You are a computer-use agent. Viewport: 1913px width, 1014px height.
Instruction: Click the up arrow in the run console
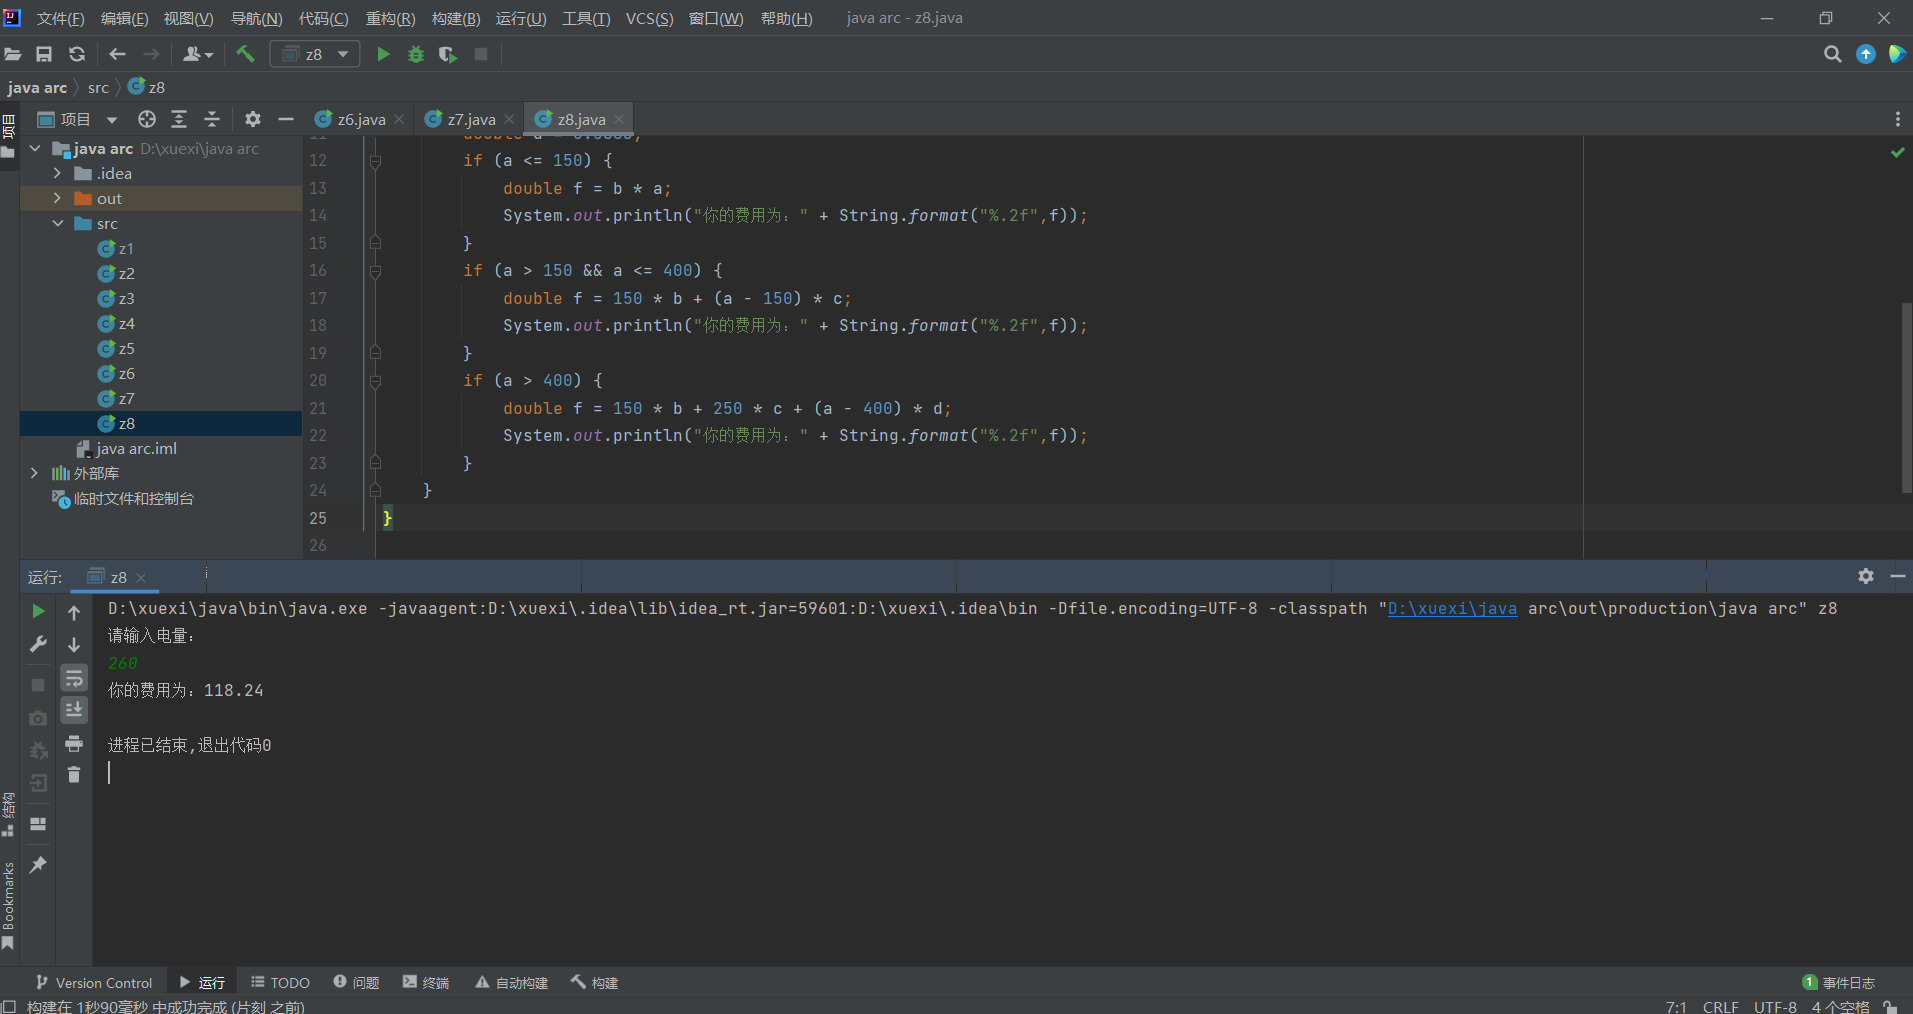point(74,612)
